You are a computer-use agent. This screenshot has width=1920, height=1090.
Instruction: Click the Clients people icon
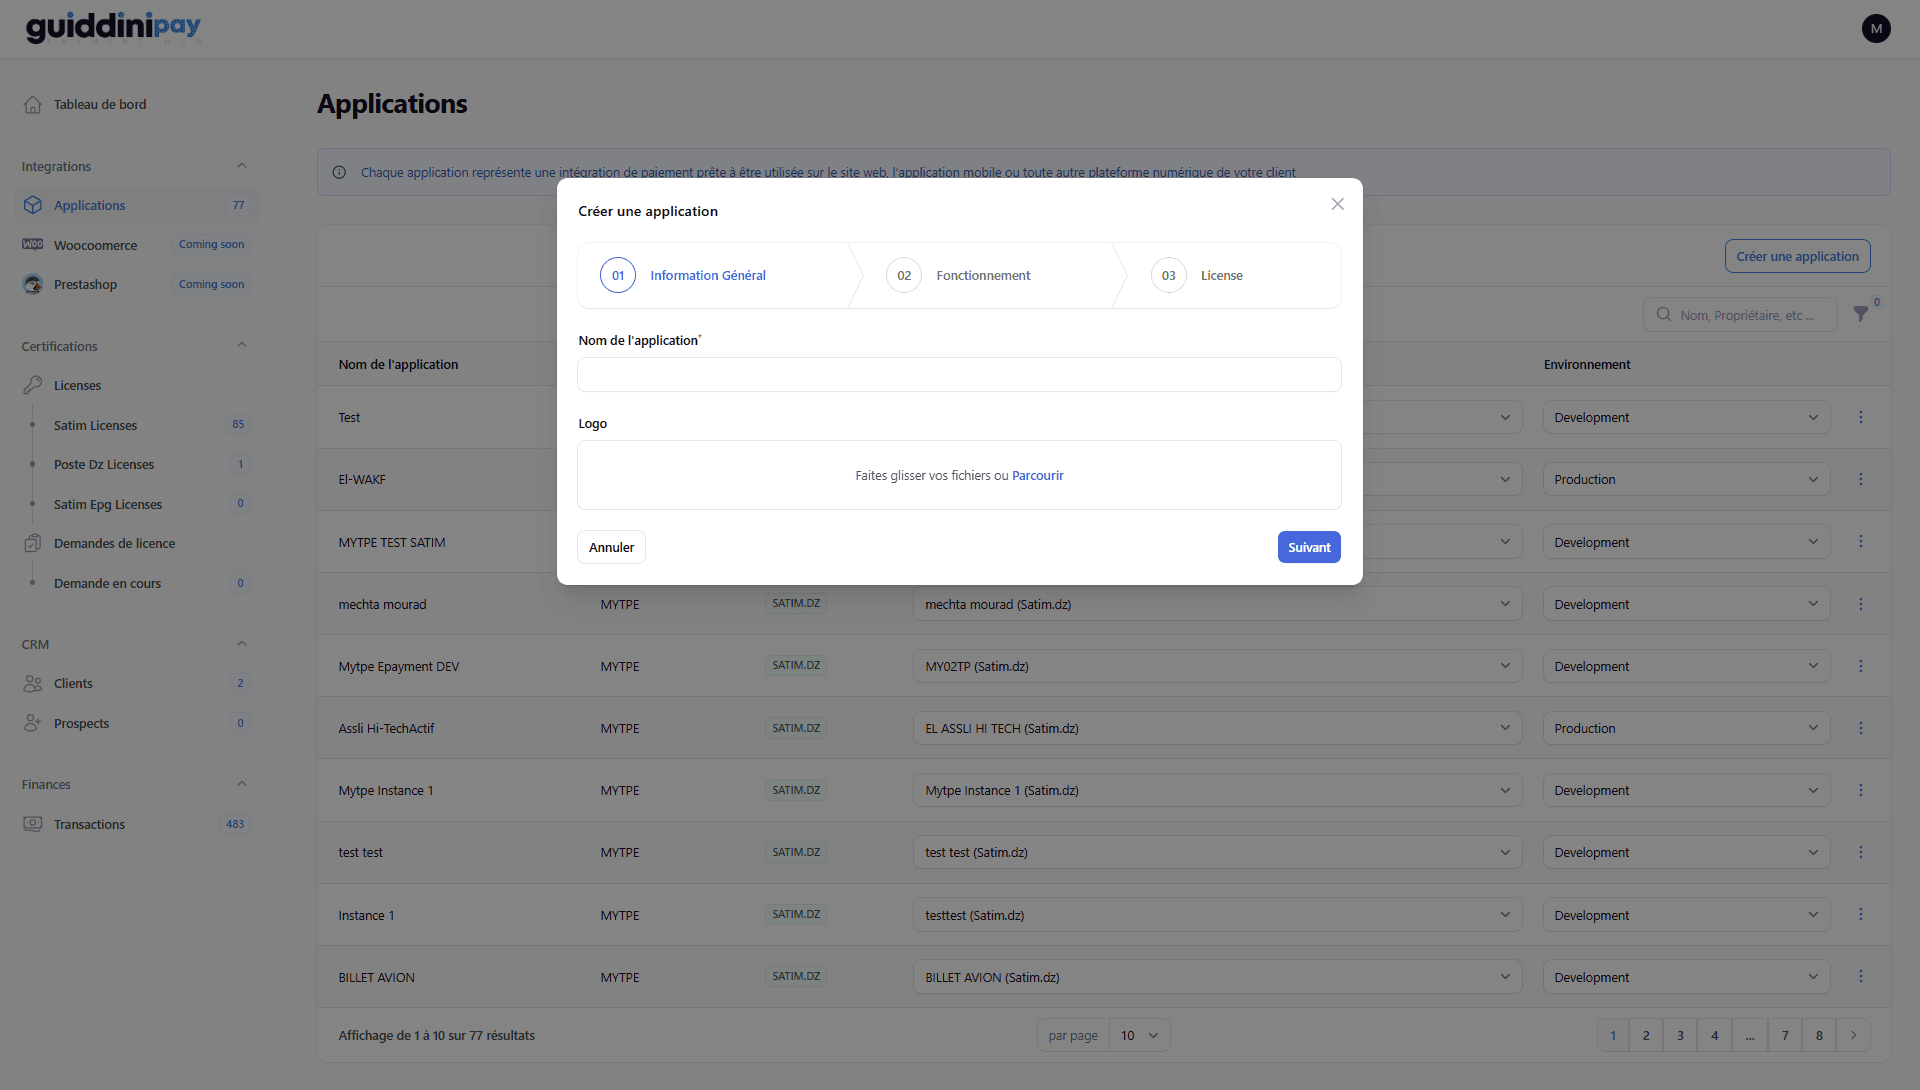[x=33, y=683]
